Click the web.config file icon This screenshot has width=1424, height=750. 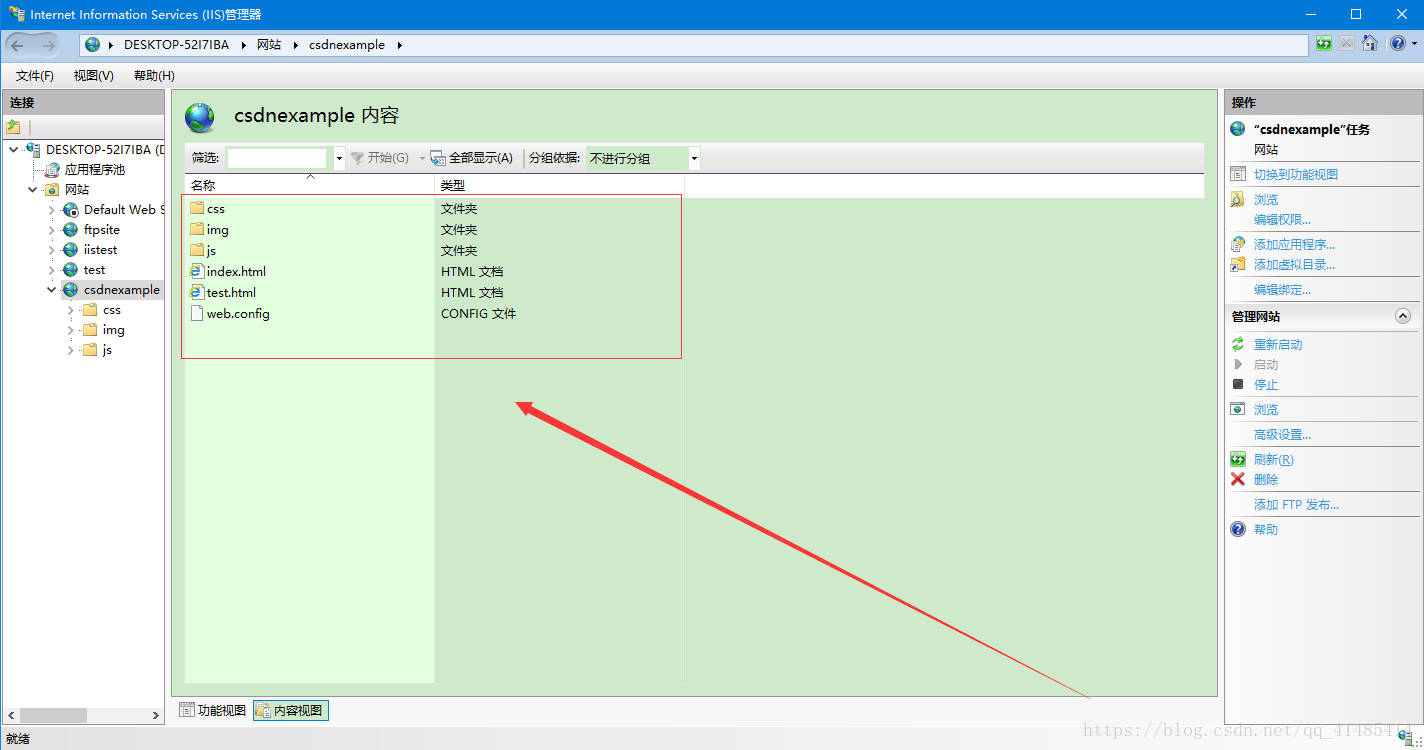[197, 313]
